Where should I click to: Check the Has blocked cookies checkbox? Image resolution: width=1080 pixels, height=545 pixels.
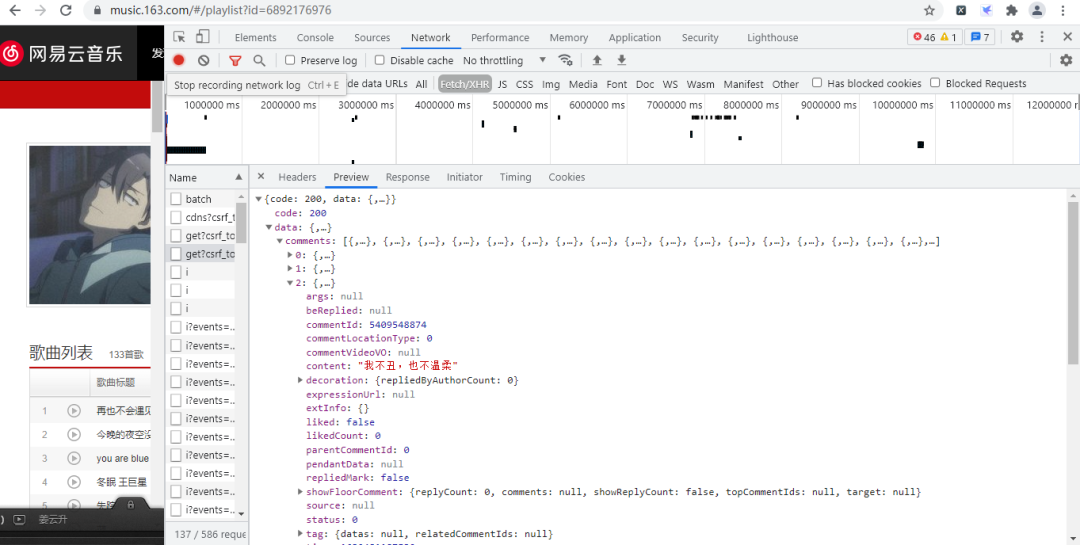click(817, 83)
